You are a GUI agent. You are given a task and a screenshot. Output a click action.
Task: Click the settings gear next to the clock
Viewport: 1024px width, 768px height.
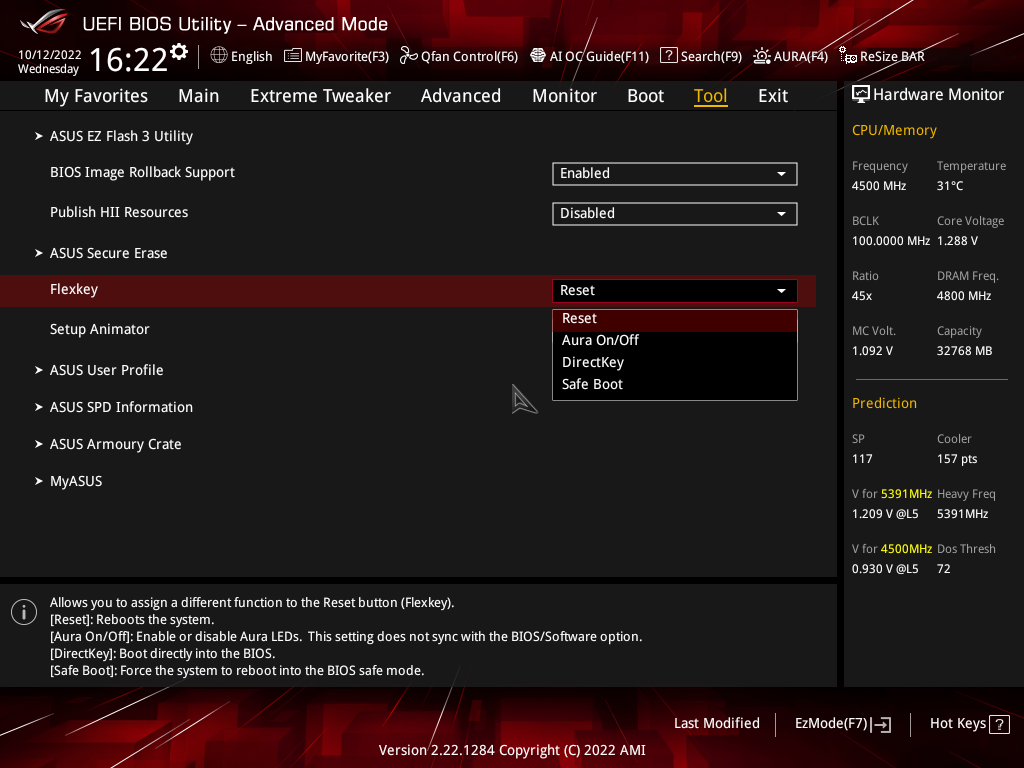click(179, 52)
